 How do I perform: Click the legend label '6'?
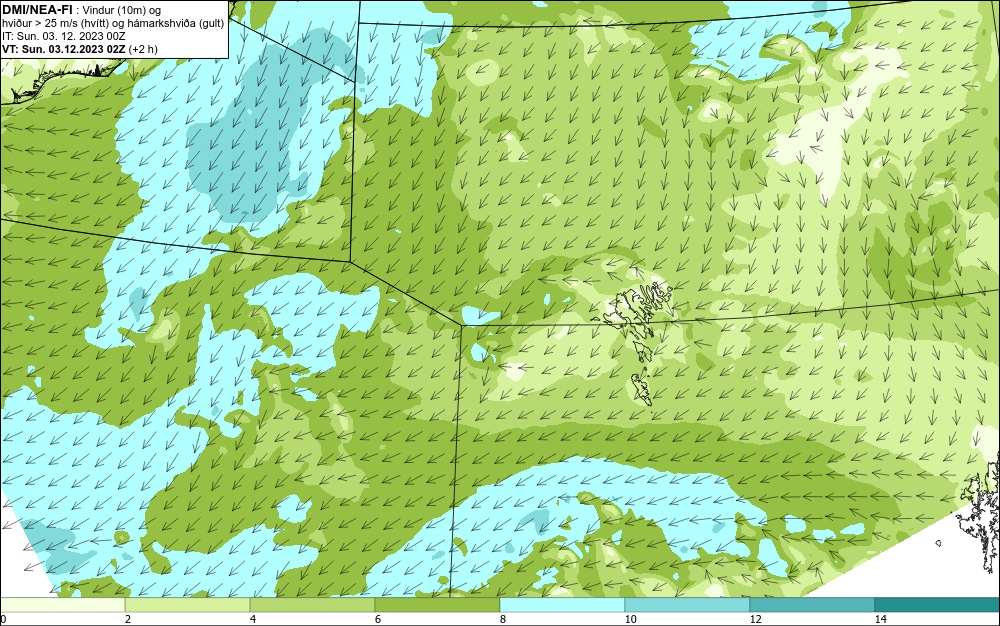(x=378, y=619)
